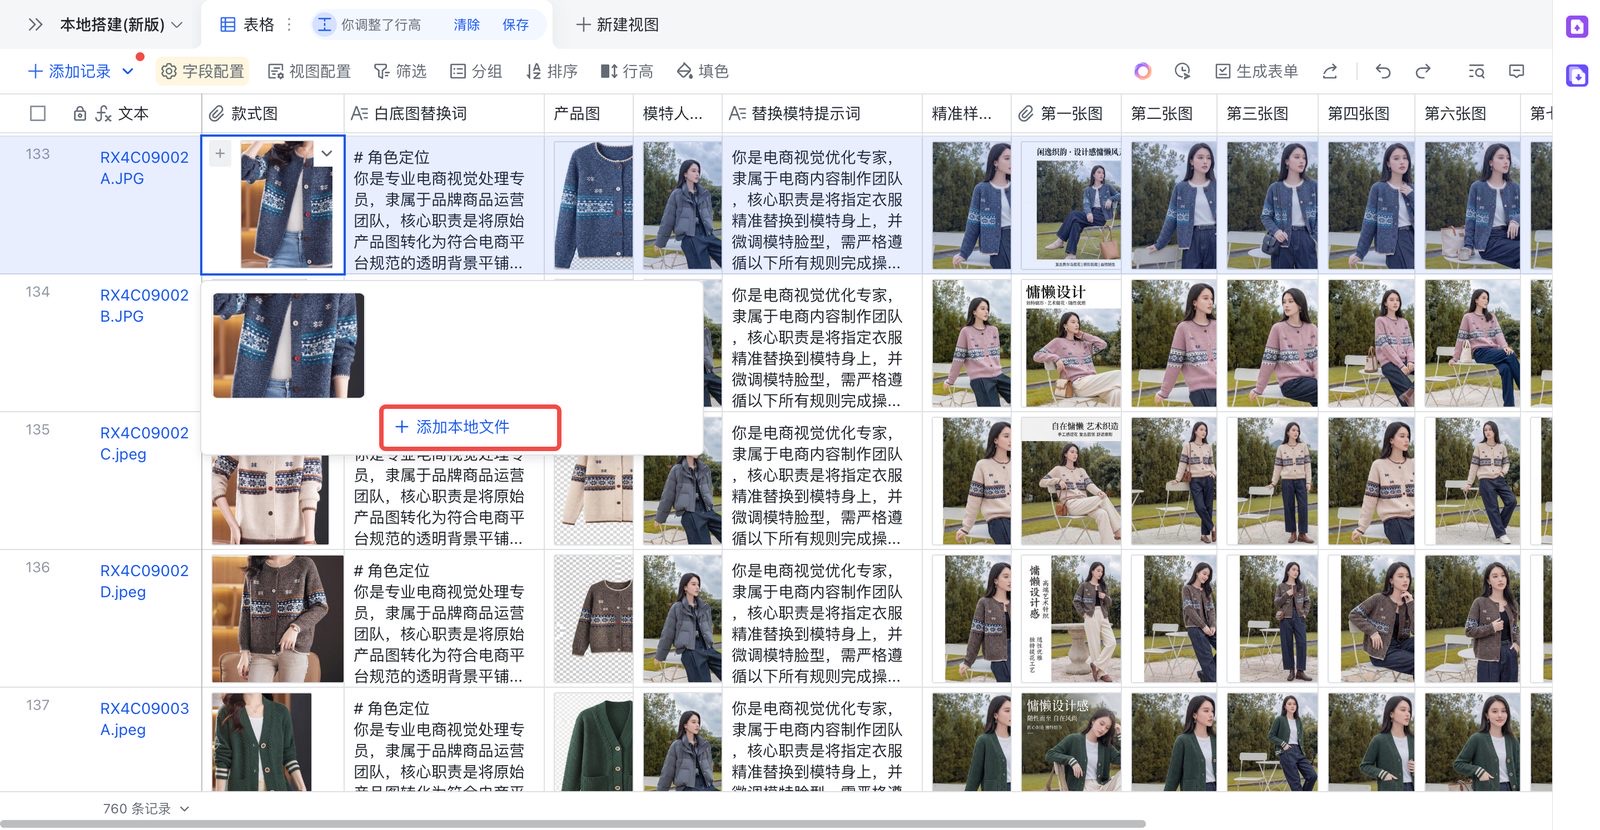The width and height of the screenshot is (1600, 830).
Task: Open record RX4C09002 D.jpeg
Action: (x=144, y=581)
